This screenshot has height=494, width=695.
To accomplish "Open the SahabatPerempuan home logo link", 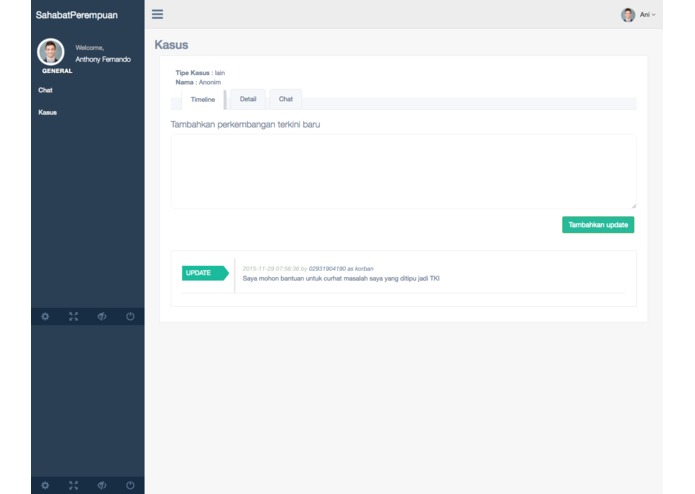I will click(77, 15).
